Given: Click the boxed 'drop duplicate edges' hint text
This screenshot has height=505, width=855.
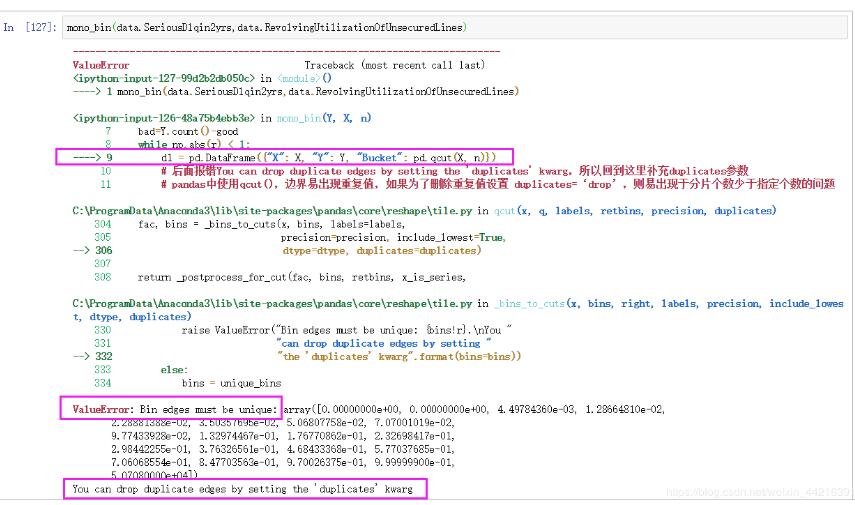Looking at the screenshot, I should pyautogui.click(x=245, y=489).
